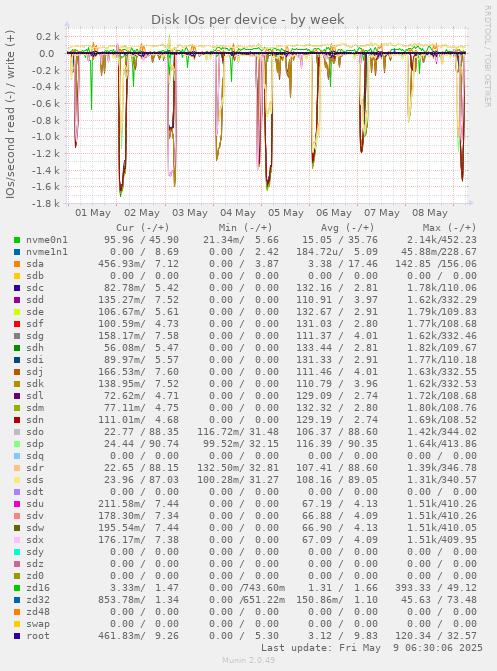Click the 'Last update: Fri May 9 06:30:06 2025' text
The height and width of the screenshot is (671, 497).
pyautogui.click(x=372, y=648)
